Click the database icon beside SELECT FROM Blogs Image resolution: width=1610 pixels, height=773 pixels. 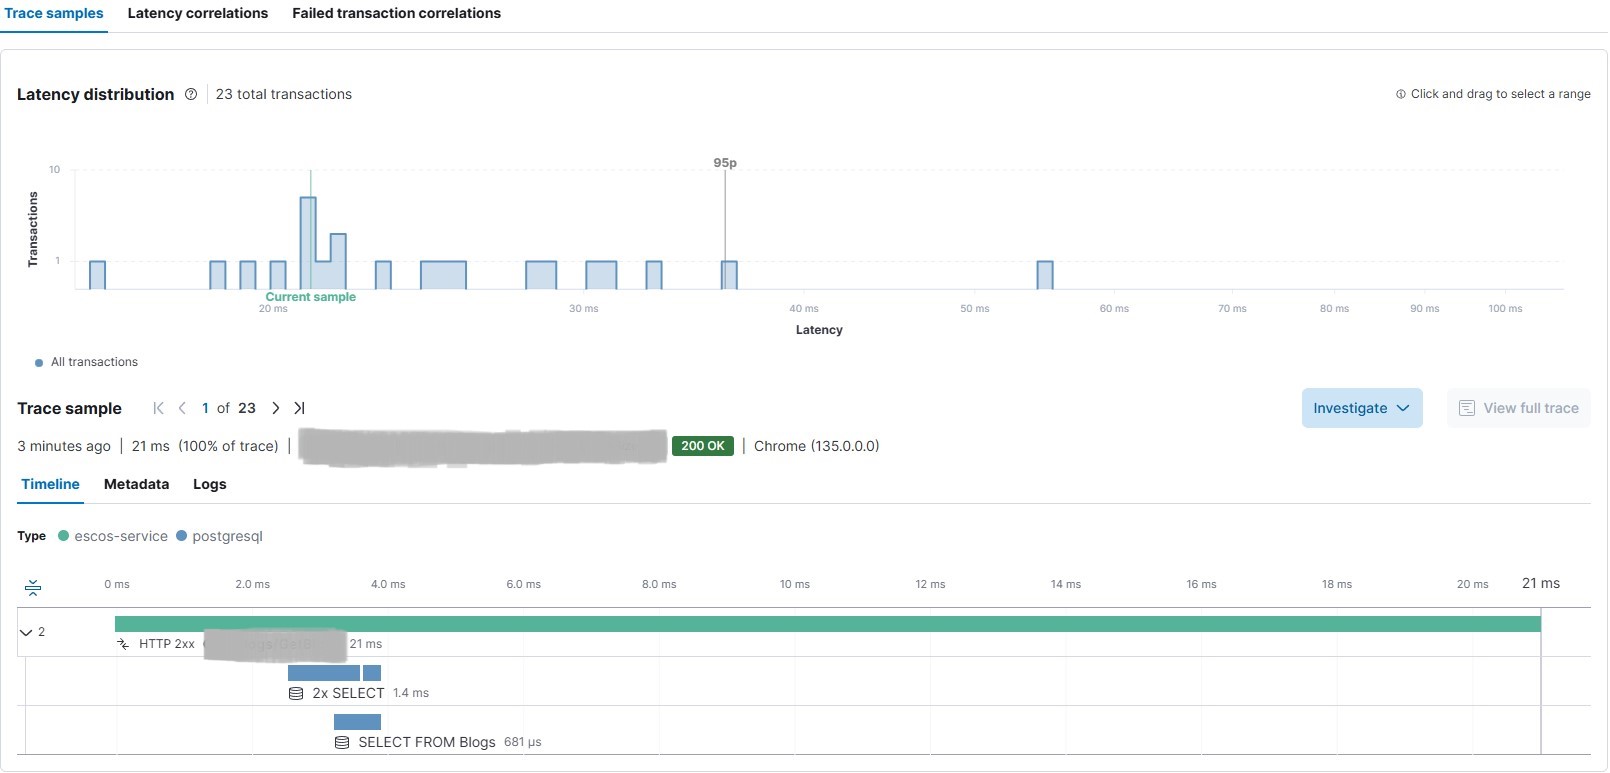[x=342, y=742]
